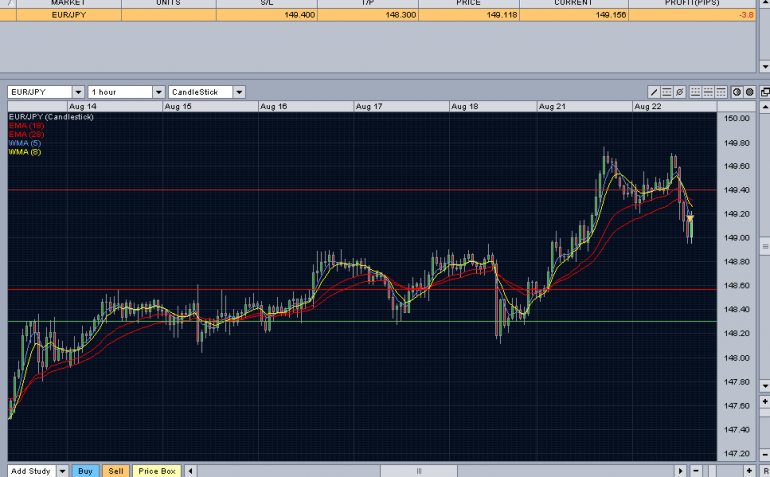
Task: Zoom out the time axis with minus button
Action: click(695, 471)
